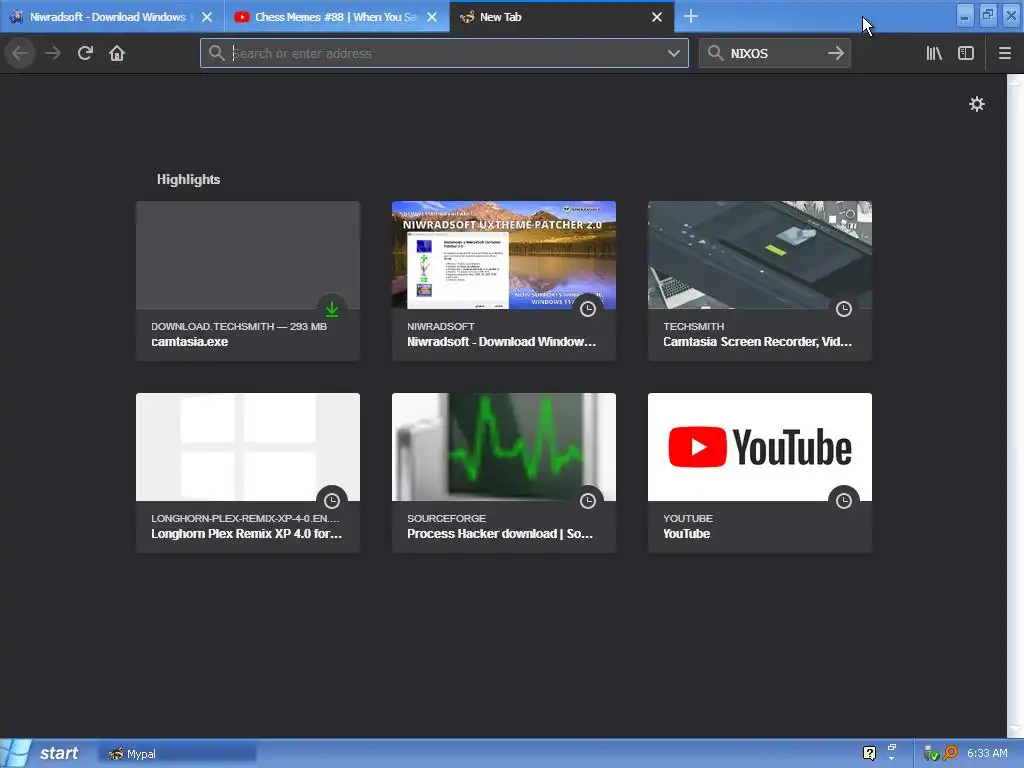This screenshot has width=1024, height=768.
Task: Close the New Tab tab
Action: 657,17
